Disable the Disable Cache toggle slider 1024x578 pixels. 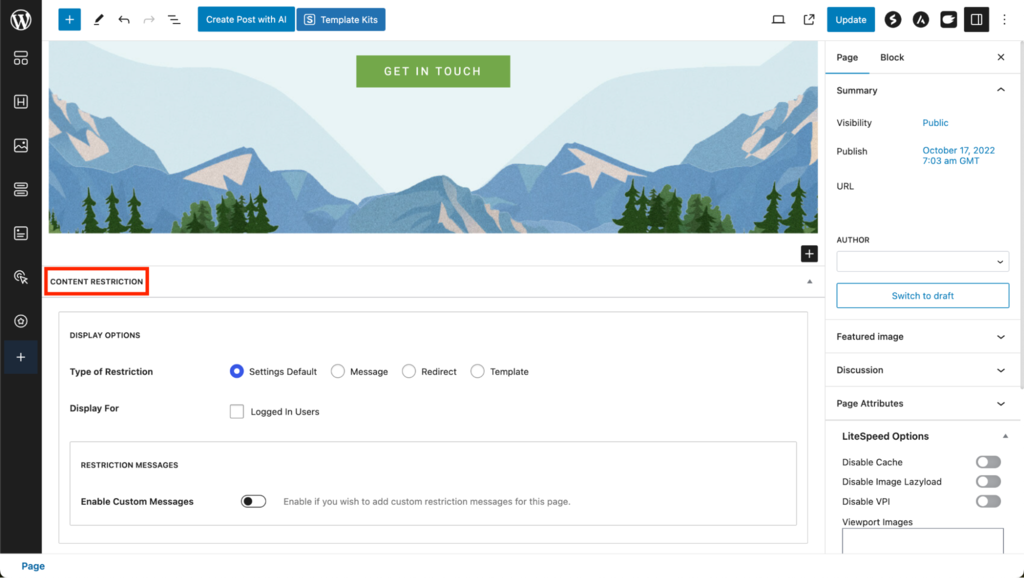(x=988, y=461)
